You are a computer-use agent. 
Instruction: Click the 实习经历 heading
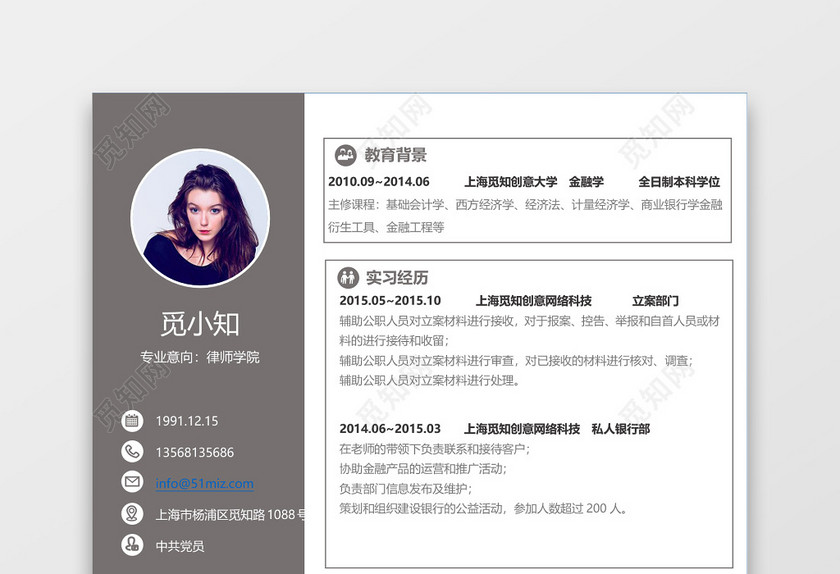click(397, 278)
